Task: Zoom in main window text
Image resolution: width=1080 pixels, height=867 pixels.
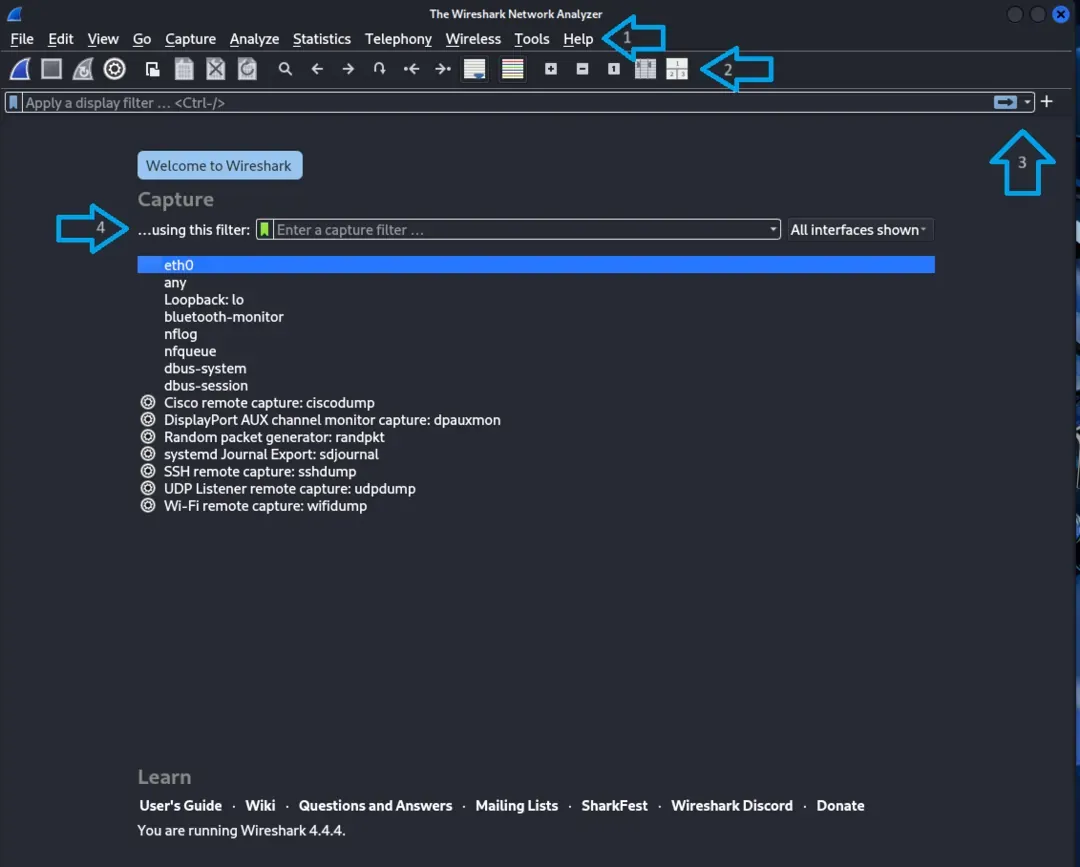Action: pos(550,69)
